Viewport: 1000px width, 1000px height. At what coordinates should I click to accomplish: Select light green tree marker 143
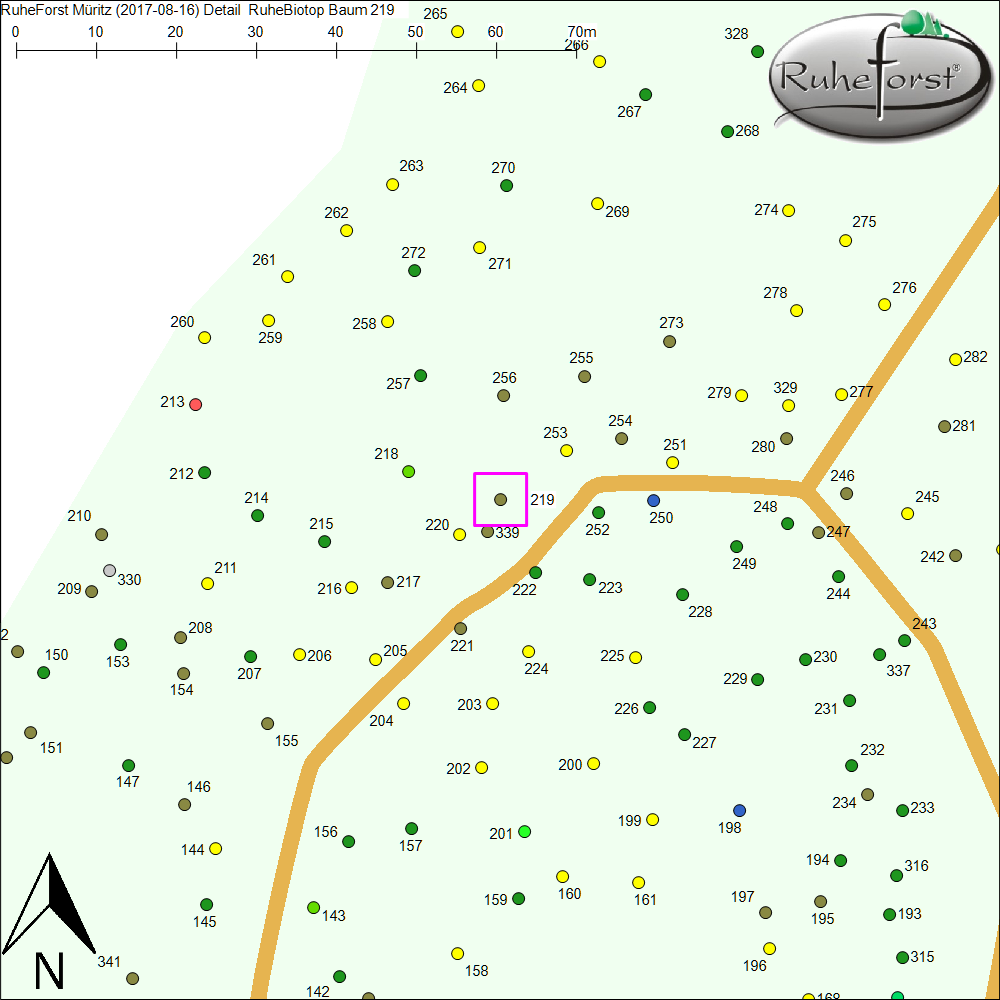pyautogui.click(x=313, y=908)
